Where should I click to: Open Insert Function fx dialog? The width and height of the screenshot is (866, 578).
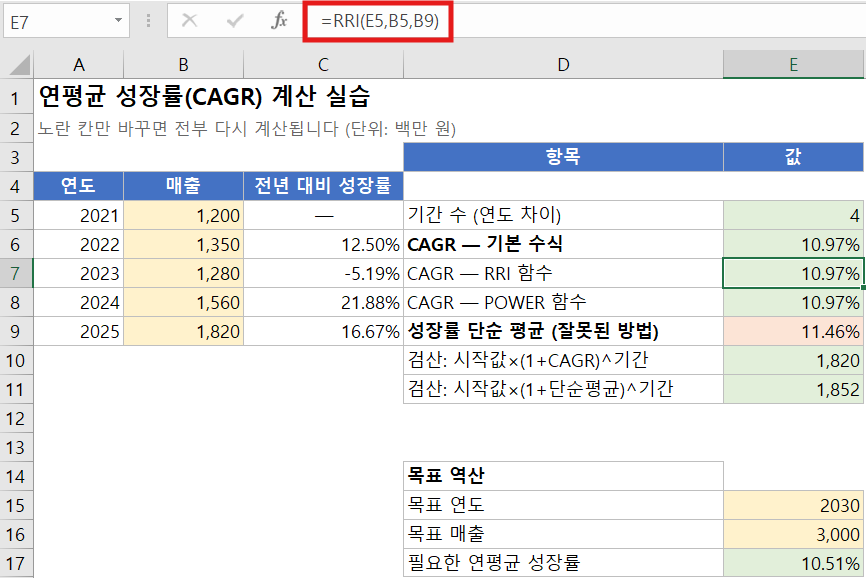tap(279, 21)
